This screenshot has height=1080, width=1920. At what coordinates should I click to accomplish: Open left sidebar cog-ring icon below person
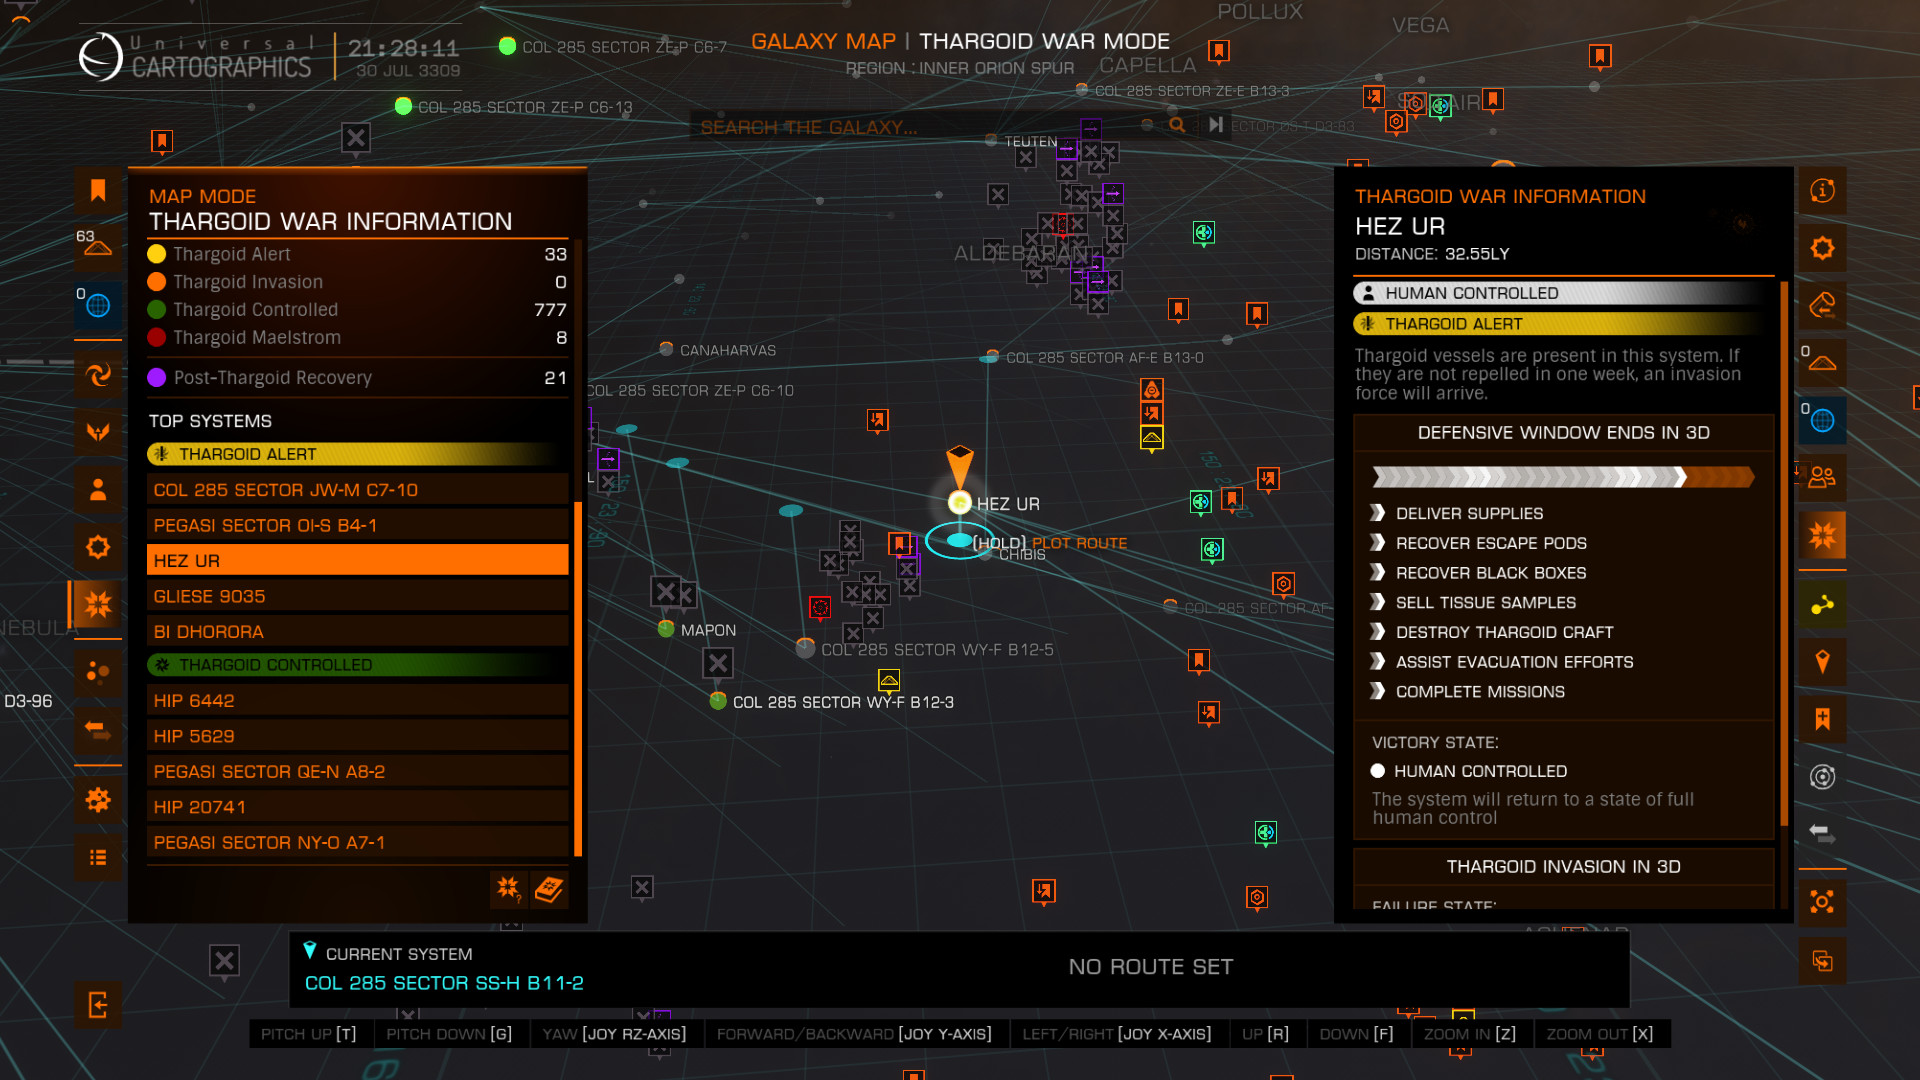click(x=98, y=547)
